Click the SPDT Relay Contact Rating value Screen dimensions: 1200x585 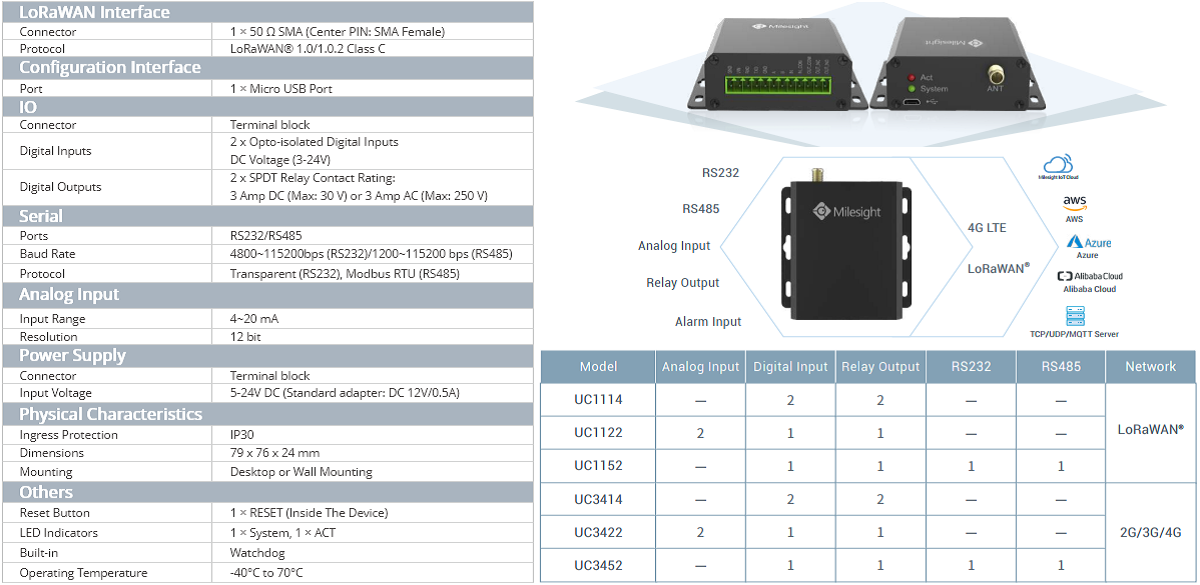(313, 178)
